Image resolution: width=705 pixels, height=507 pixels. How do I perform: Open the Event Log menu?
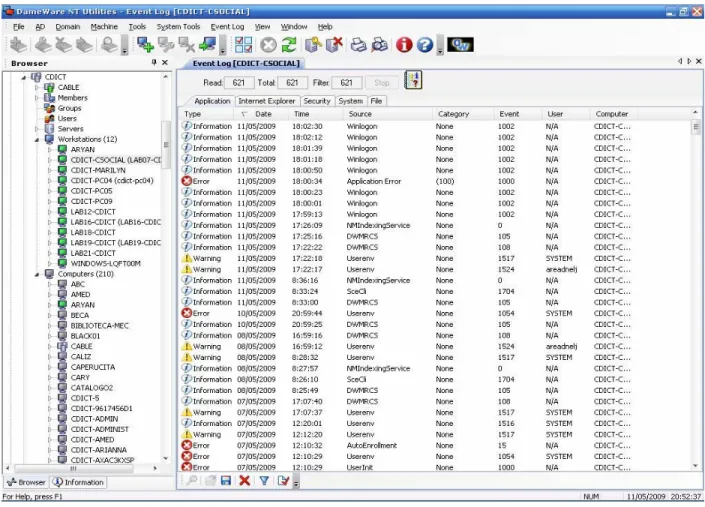click(228, 27)
